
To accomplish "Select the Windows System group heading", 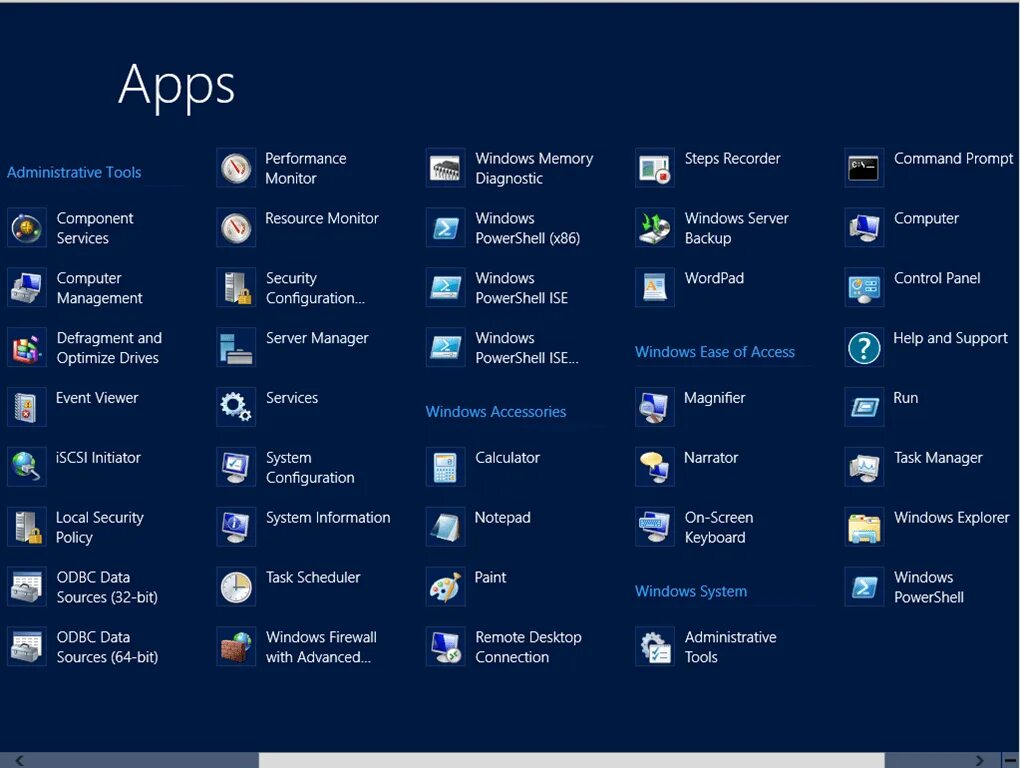I will coord(691,591).
